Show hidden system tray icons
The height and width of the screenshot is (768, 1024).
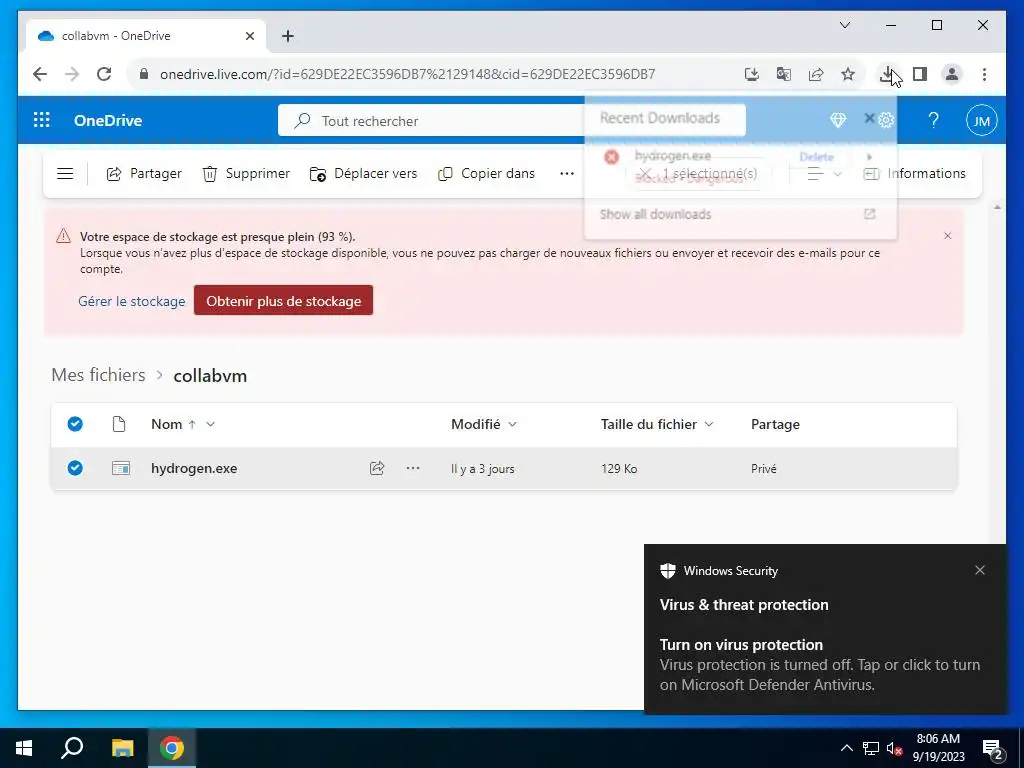pos(846,748)
